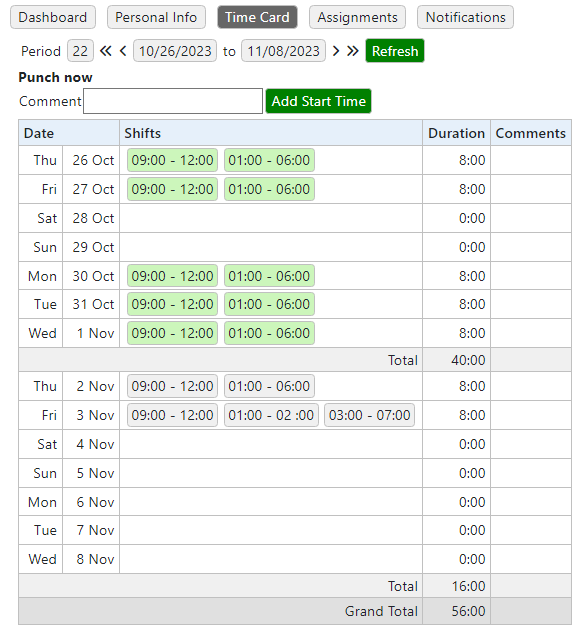This screenshot has height=636, width=583.
Task: Select Fri 27 Oct 01:00 - 06:00 shift
Action: point(269,189)
